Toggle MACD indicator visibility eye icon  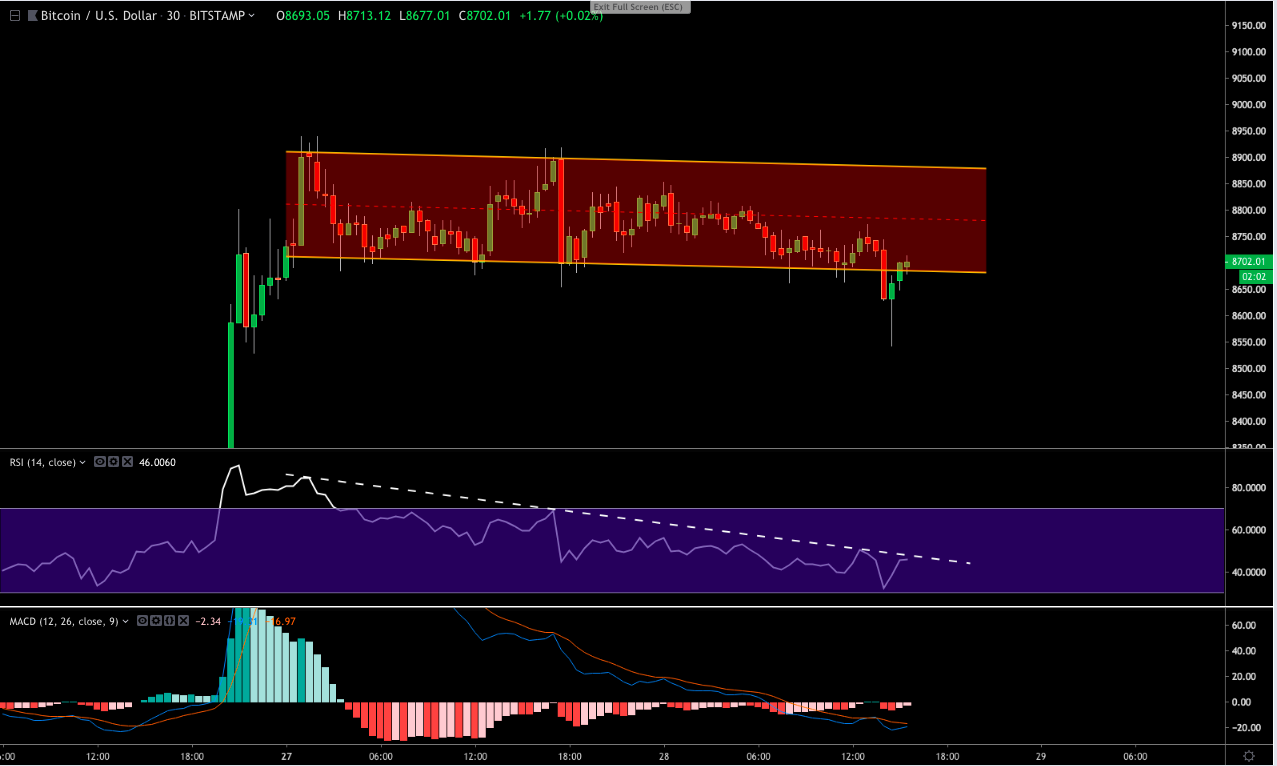pos(144,621)
